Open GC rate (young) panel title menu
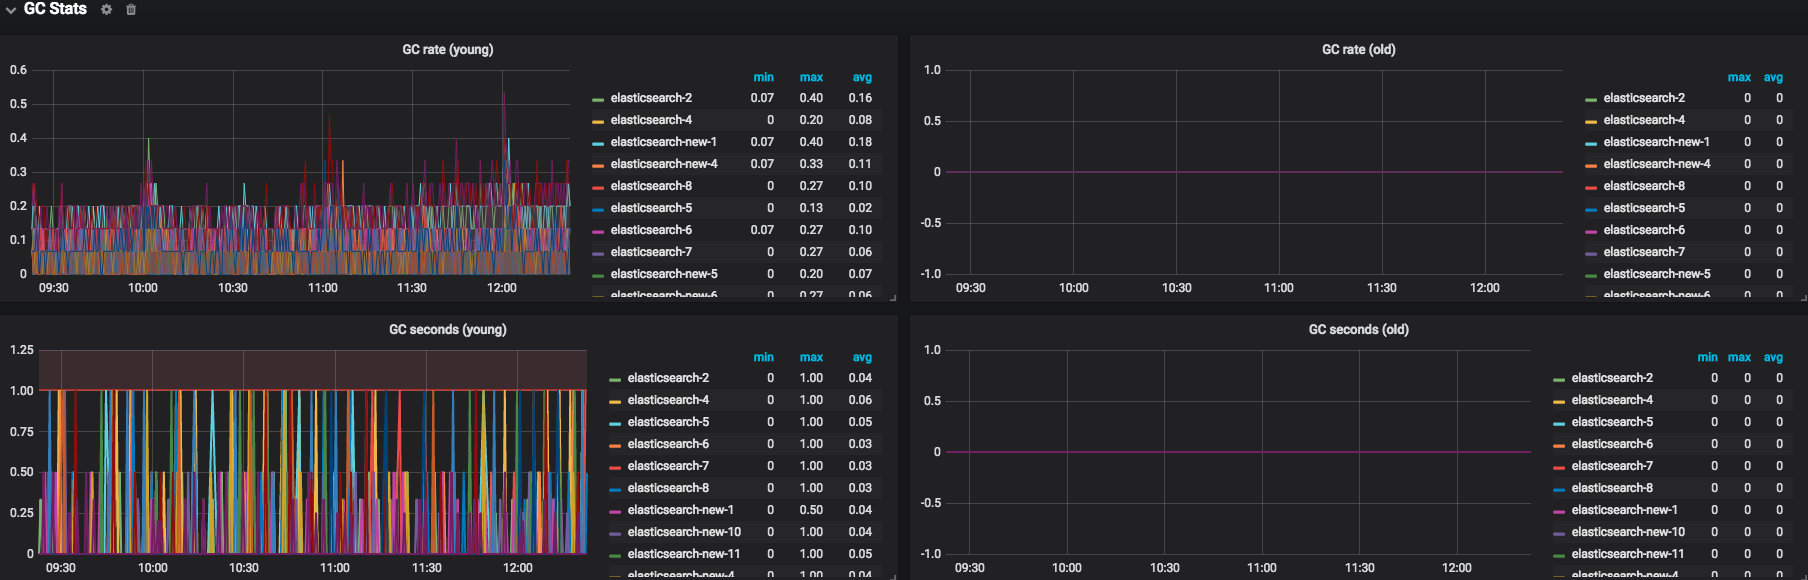Viewport: 1808px width, 580px height. pos(448,49)
